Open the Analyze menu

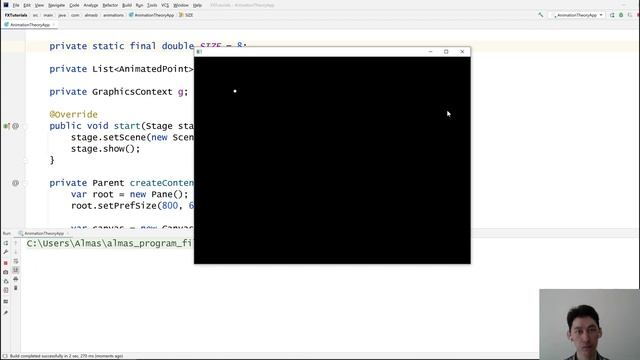tap(91, 5)
